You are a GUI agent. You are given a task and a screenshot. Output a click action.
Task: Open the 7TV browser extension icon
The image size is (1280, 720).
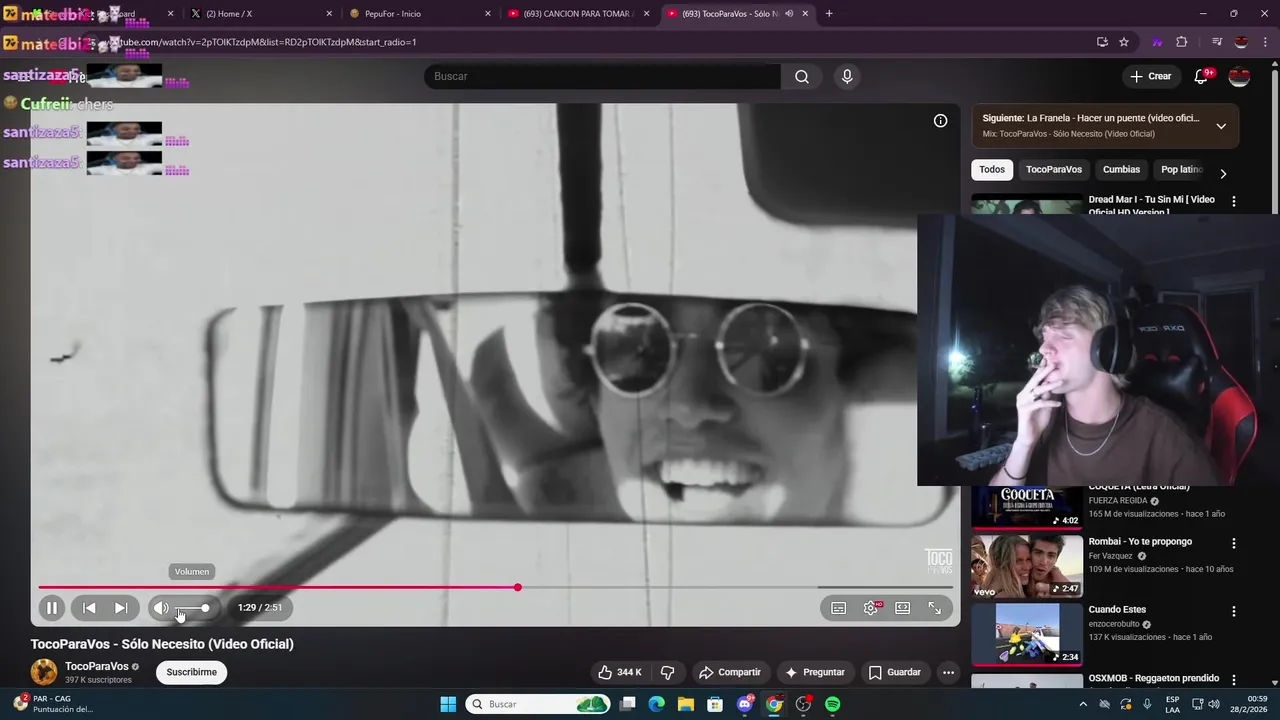pyautogui.click(x=1158, y=42)
